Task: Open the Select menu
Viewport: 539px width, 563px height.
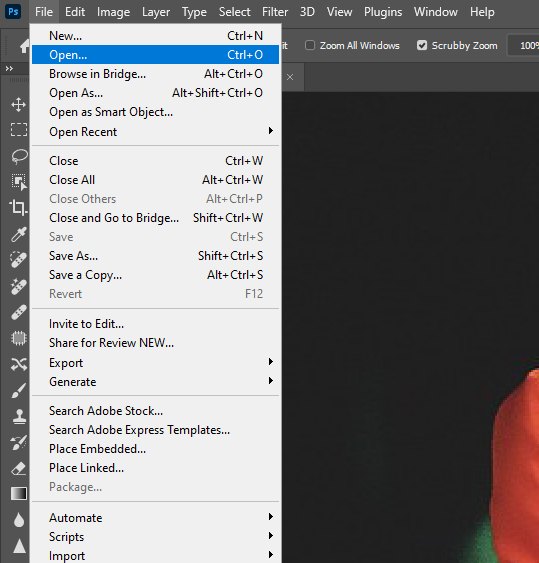Action: [234, 12]
